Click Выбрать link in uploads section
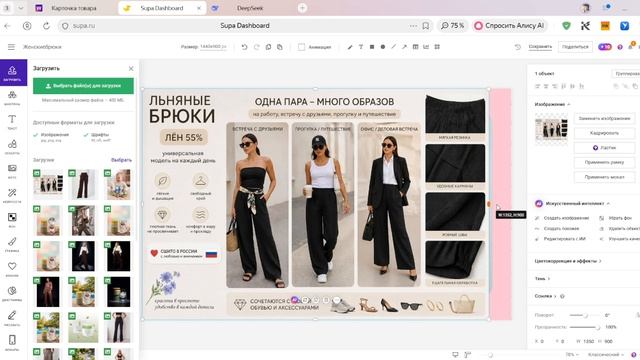 (121, 160)
